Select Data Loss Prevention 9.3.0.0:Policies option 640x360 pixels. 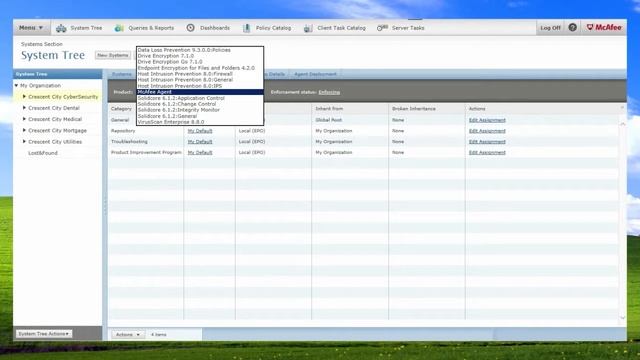point(200,50)
